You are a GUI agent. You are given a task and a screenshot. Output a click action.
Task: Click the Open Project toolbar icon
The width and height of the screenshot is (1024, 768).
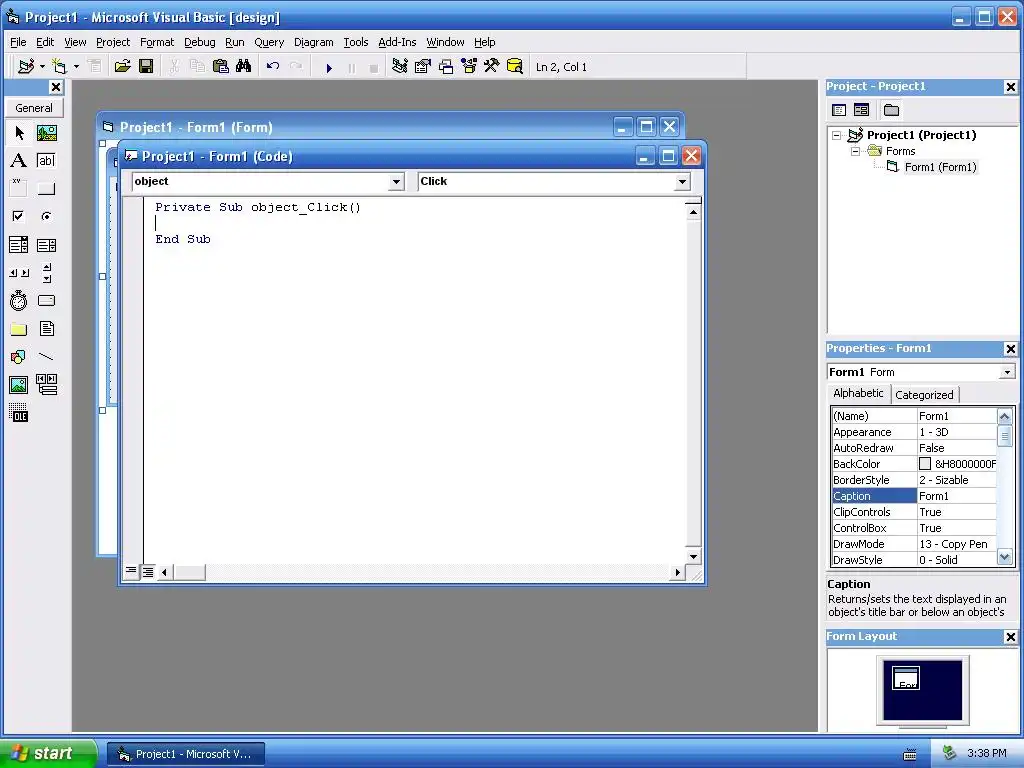click(x=122, y=67)
